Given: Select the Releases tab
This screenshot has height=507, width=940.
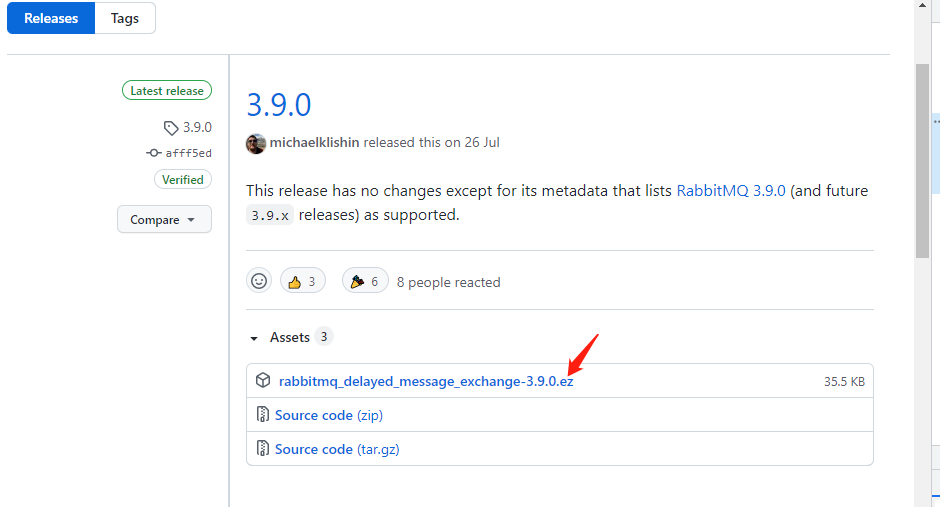Looking at the screenshot, I should tap(51, 18).
